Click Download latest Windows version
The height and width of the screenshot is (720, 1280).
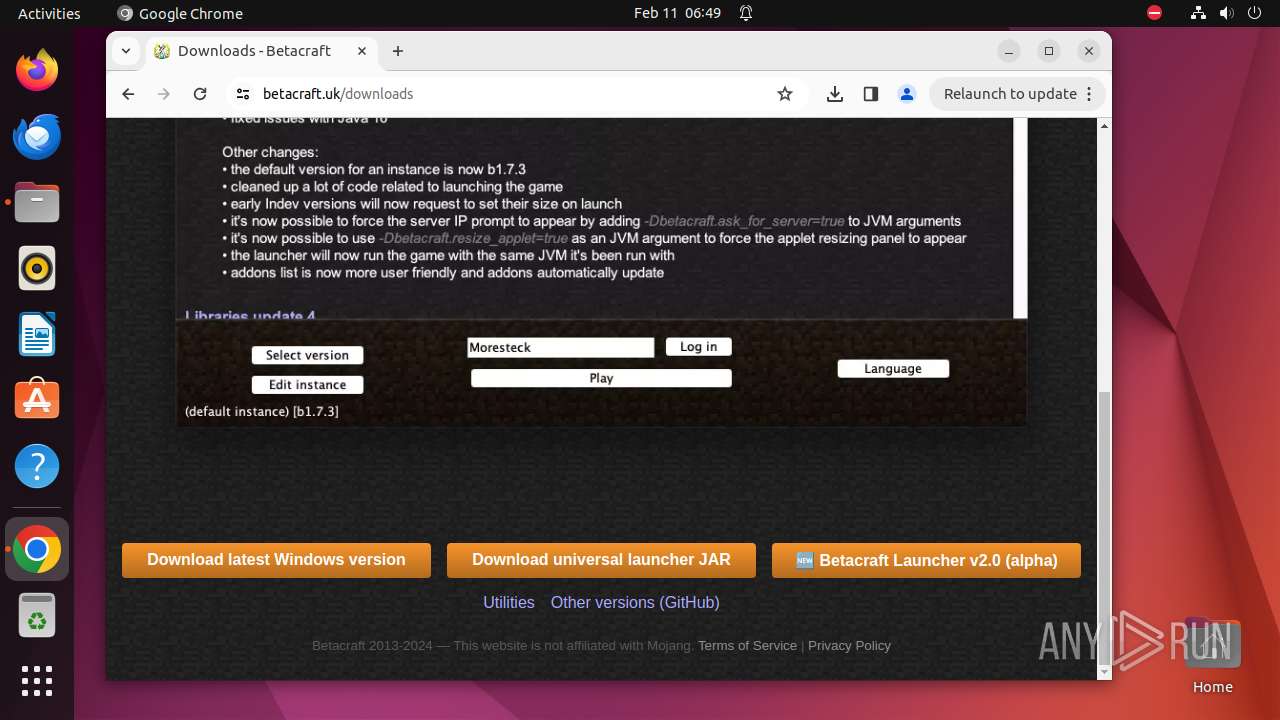pos(276,560)
